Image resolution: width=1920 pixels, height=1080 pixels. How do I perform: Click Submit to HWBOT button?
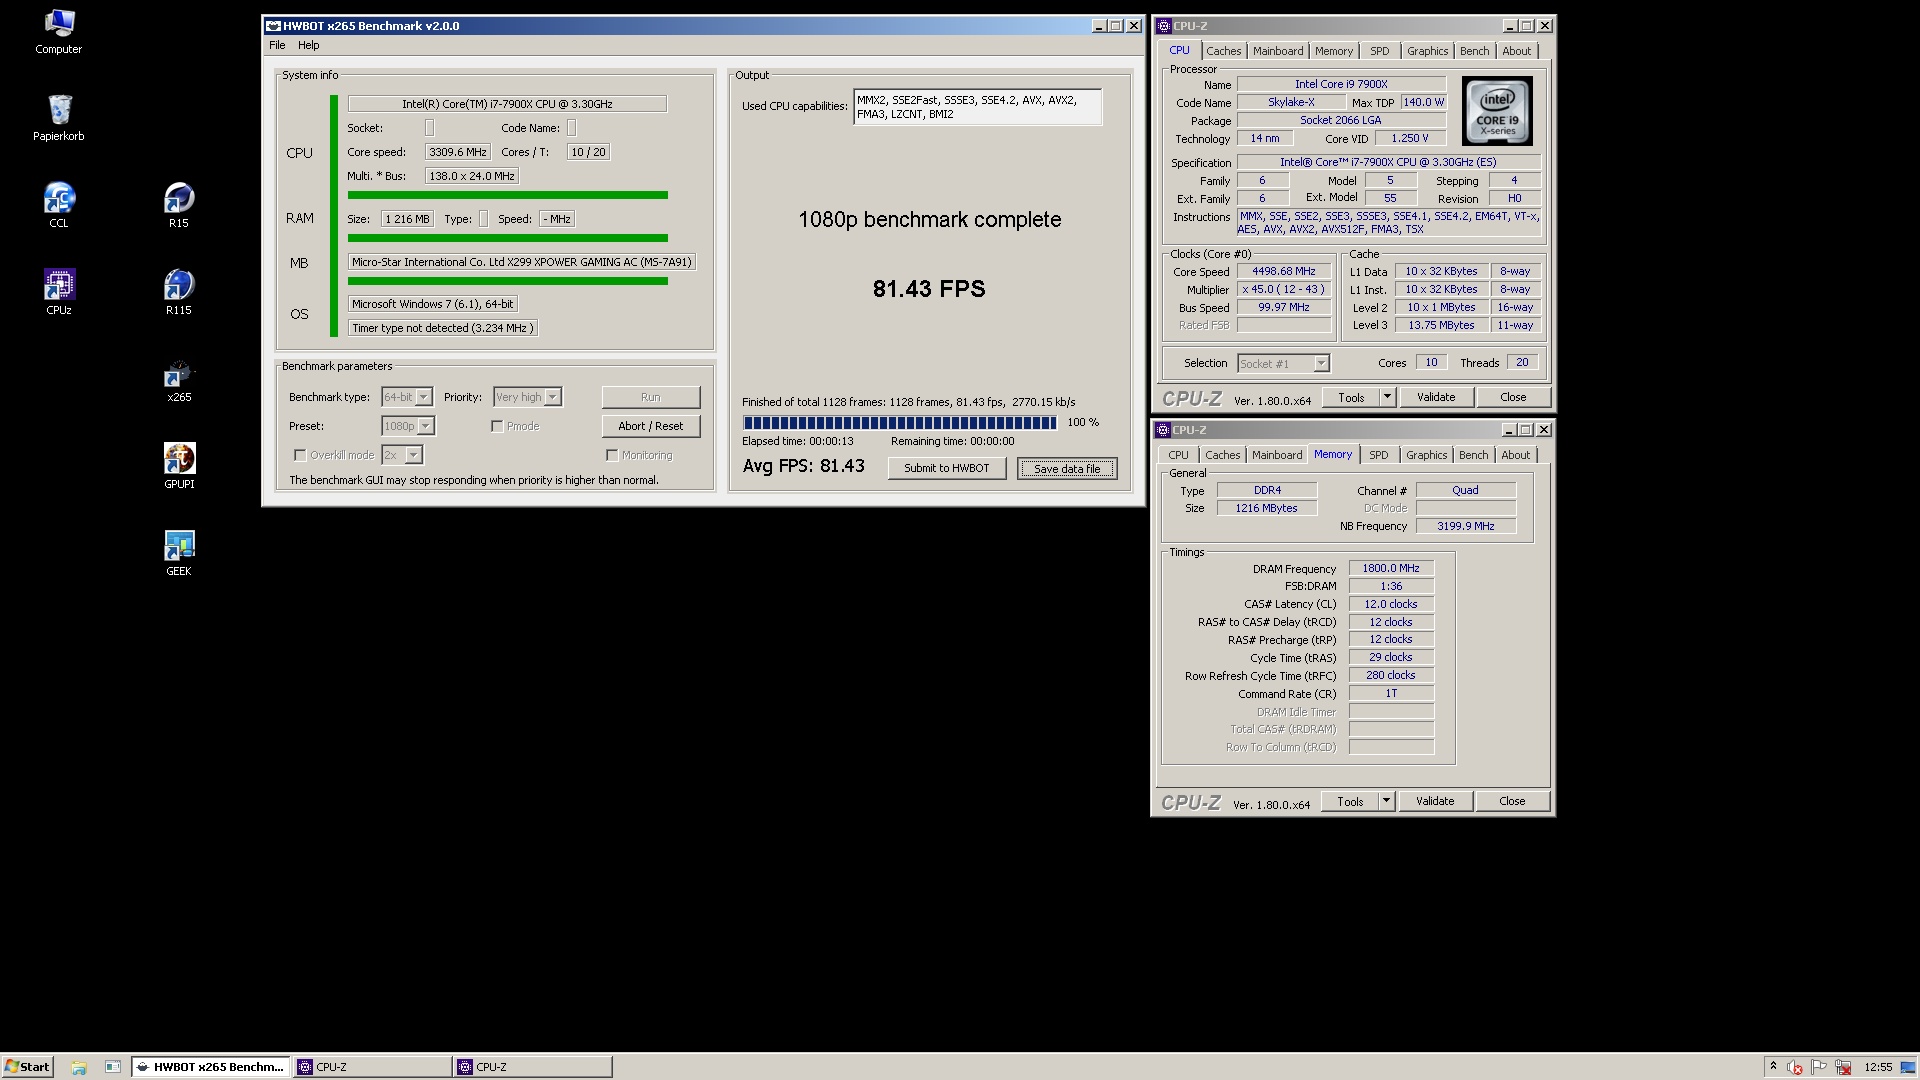point(947,468)
